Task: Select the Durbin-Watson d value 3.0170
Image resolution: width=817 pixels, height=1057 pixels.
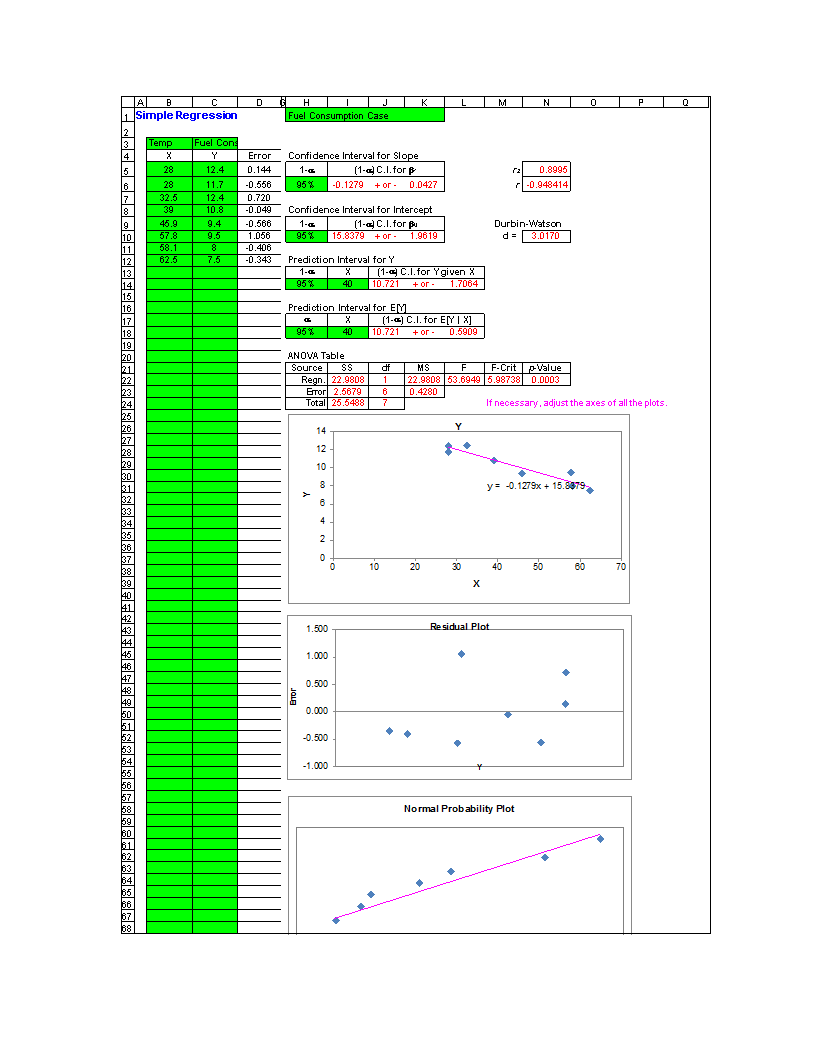Action: 546,236
